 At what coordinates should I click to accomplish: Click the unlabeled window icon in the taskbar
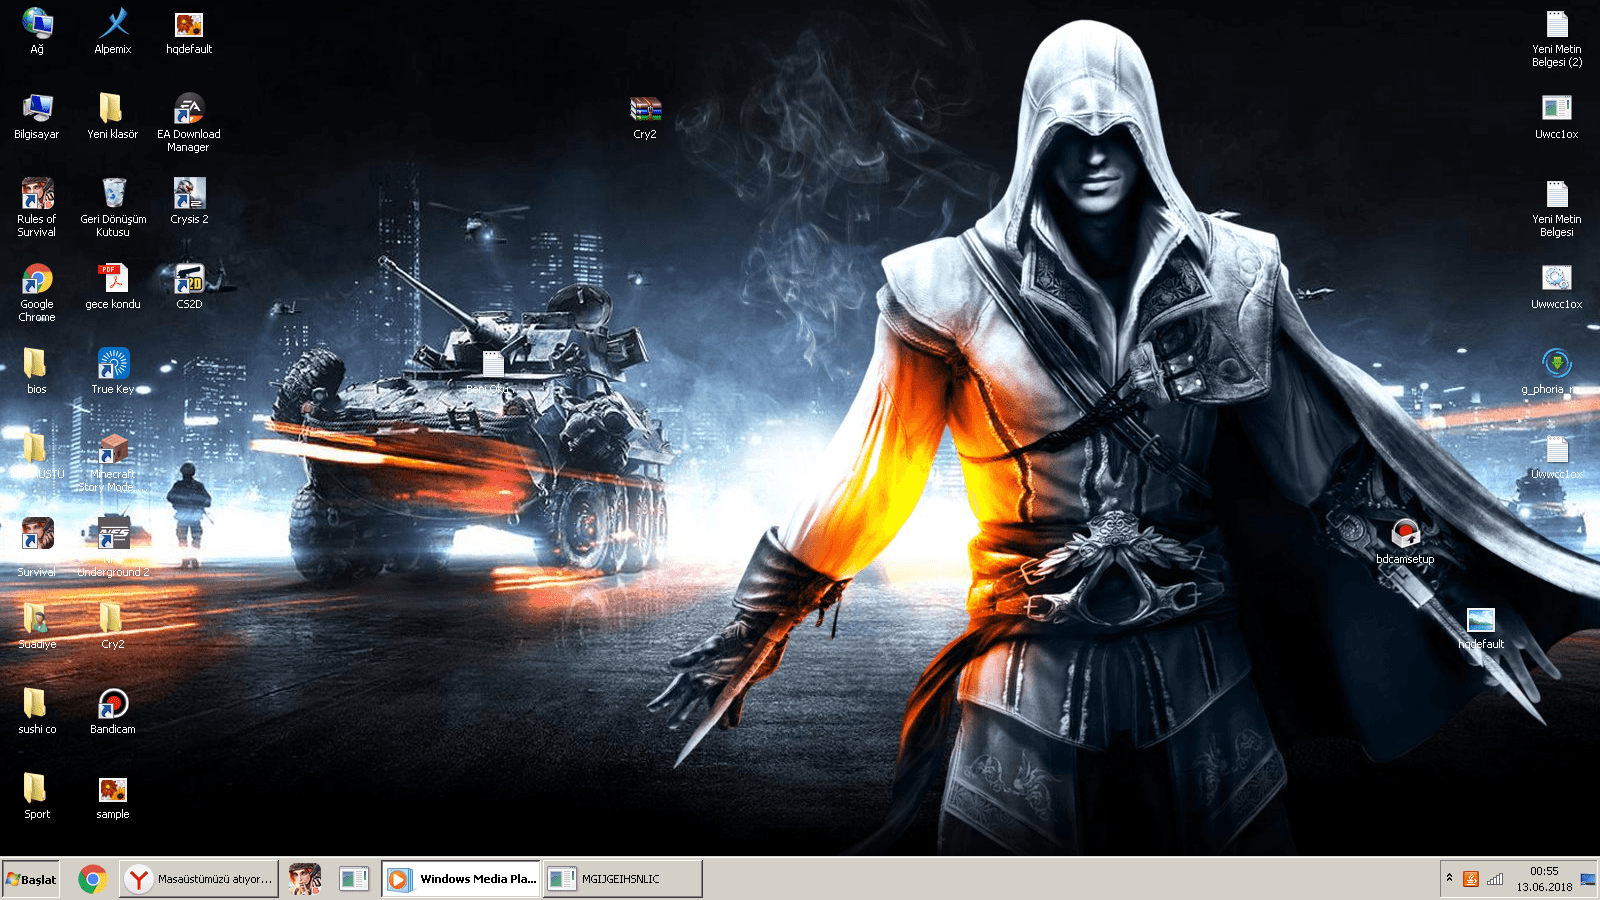click(354, 879)
